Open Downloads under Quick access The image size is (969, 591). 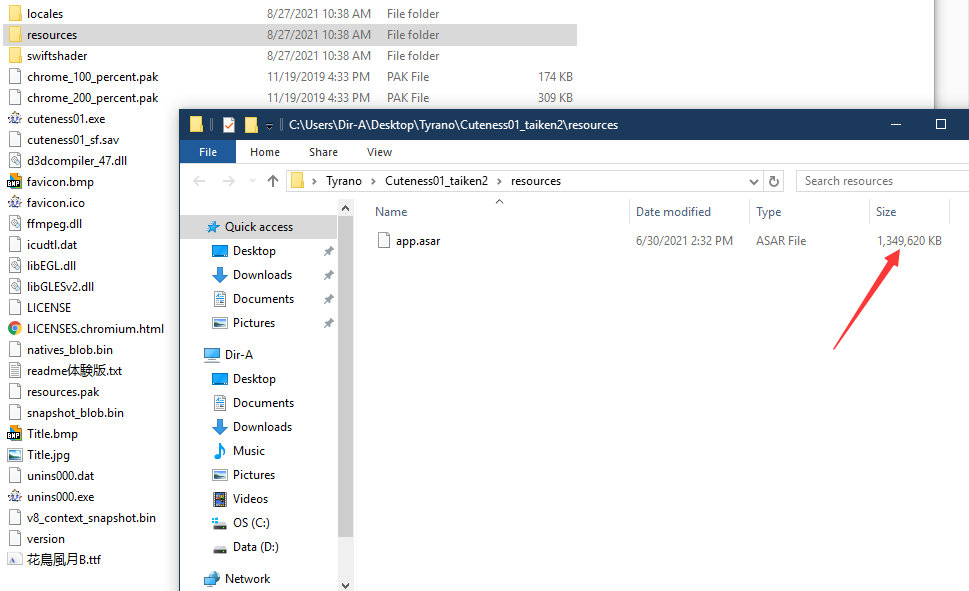(x=262, y=274)
